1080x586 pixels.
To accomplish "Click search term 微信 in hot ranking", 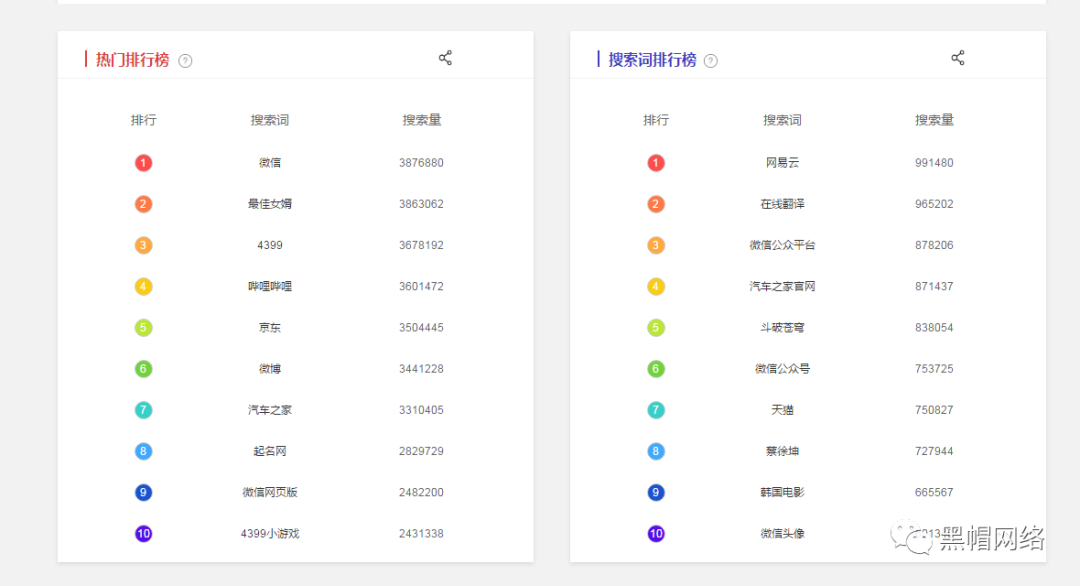I will pyautogui.click(x=270, y=163).
